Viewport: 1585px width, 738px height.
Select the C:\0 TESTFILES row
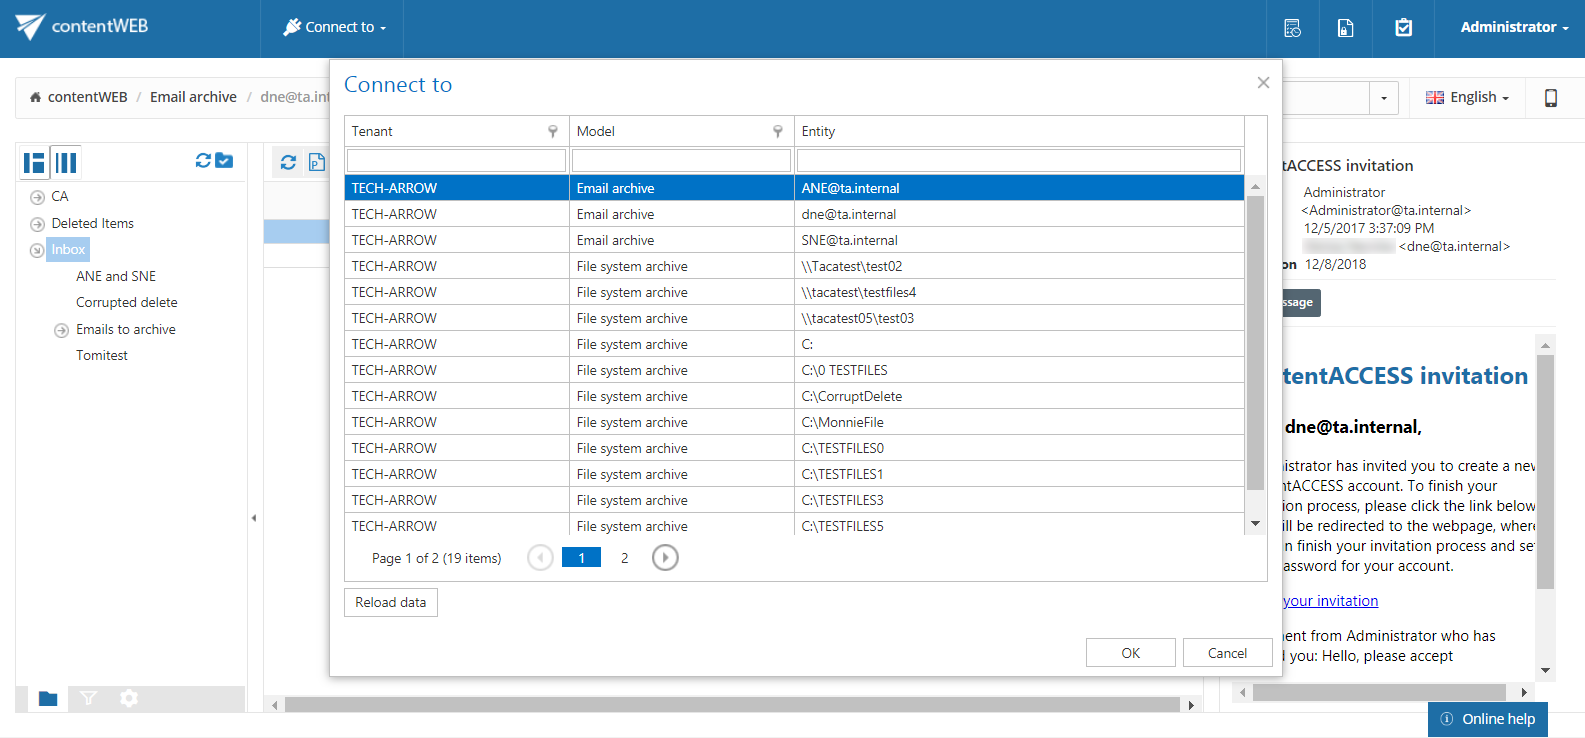point(795,370)
